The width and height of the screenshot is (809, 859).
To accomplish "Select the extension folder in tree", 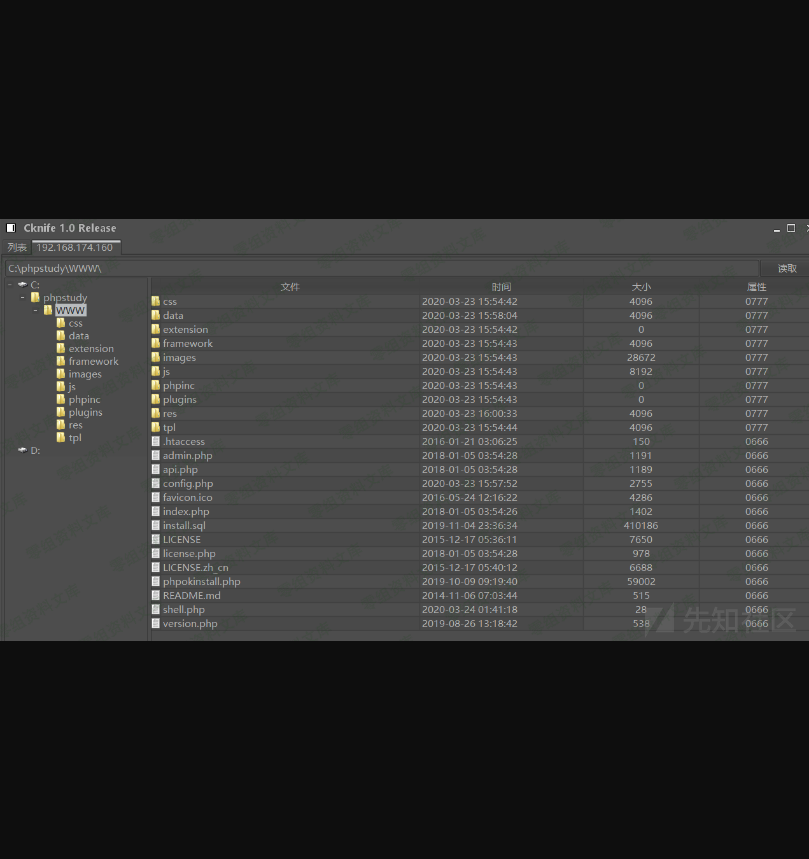I will tap(91, 349).
